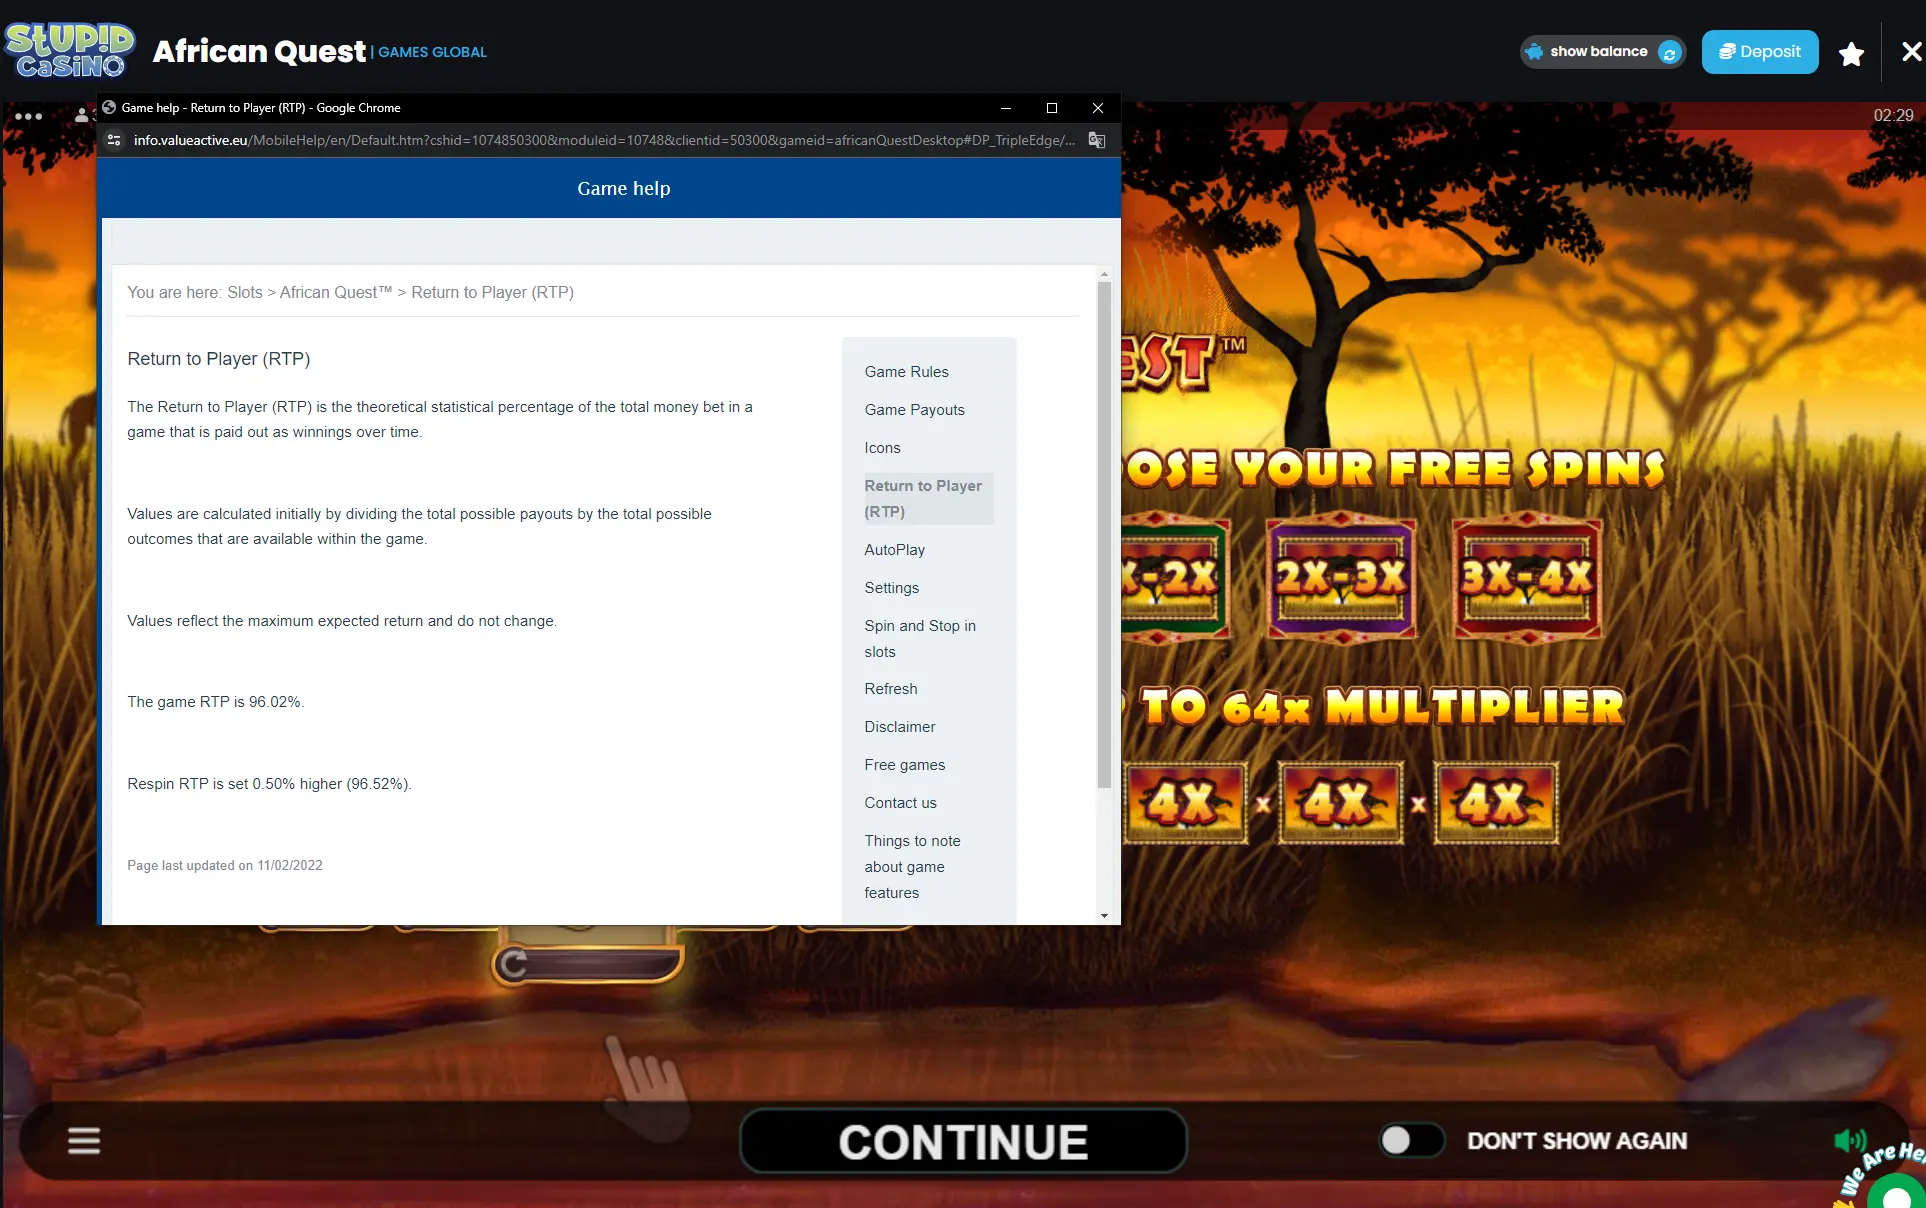Click the URL address bar in help window

point(604,140)
